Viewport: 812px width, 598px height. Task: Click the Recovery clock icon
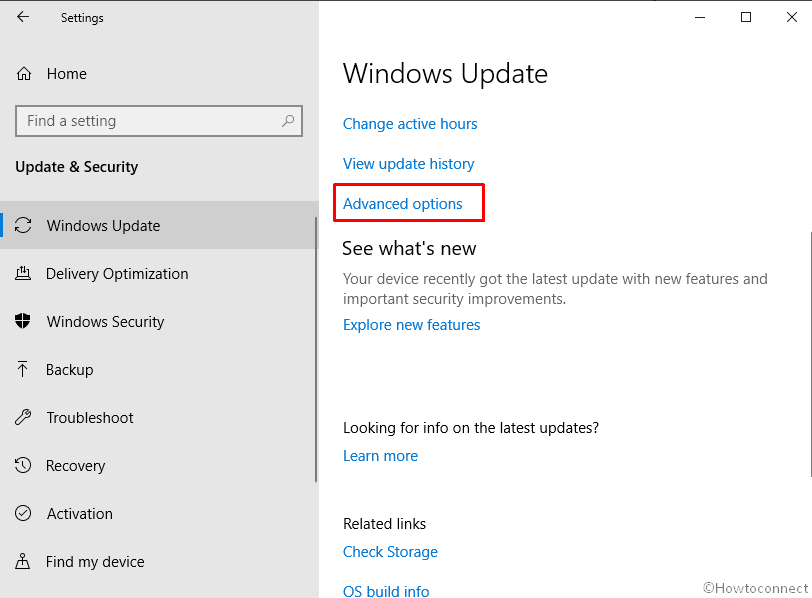pos(23,465)
